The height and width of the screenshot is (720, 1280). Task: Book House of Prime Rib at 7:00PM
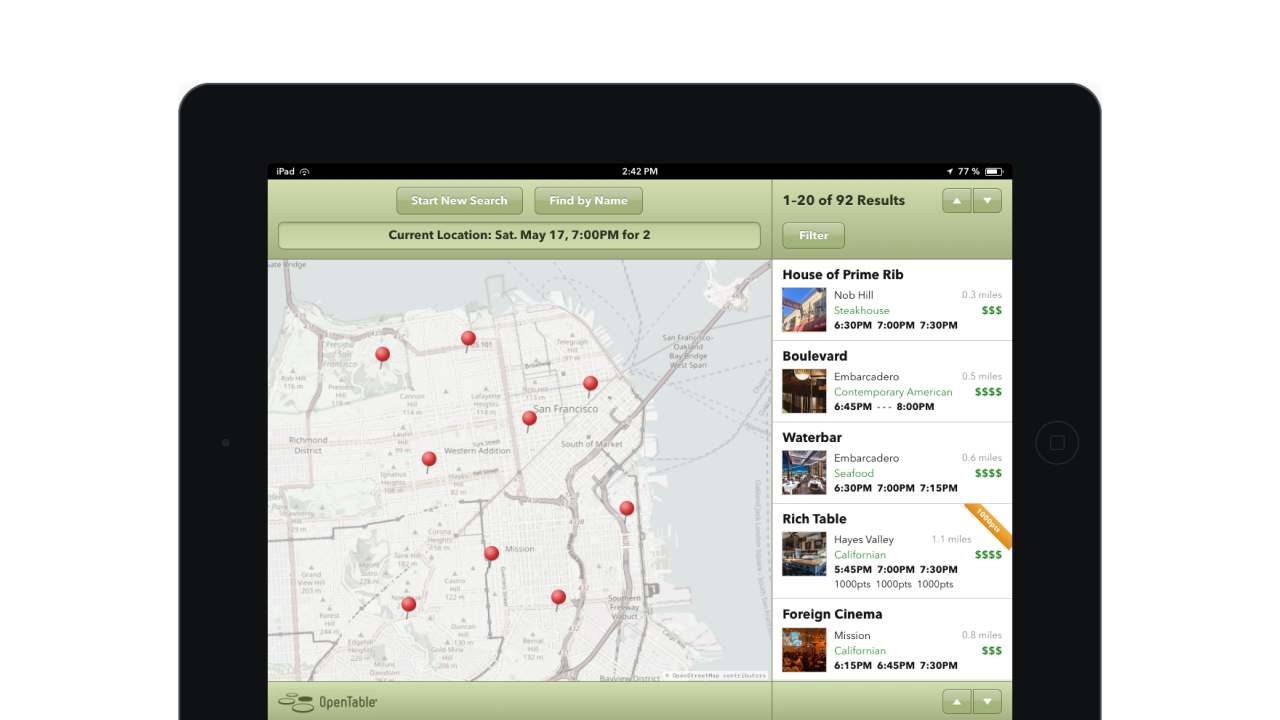(x=896, y=326)
